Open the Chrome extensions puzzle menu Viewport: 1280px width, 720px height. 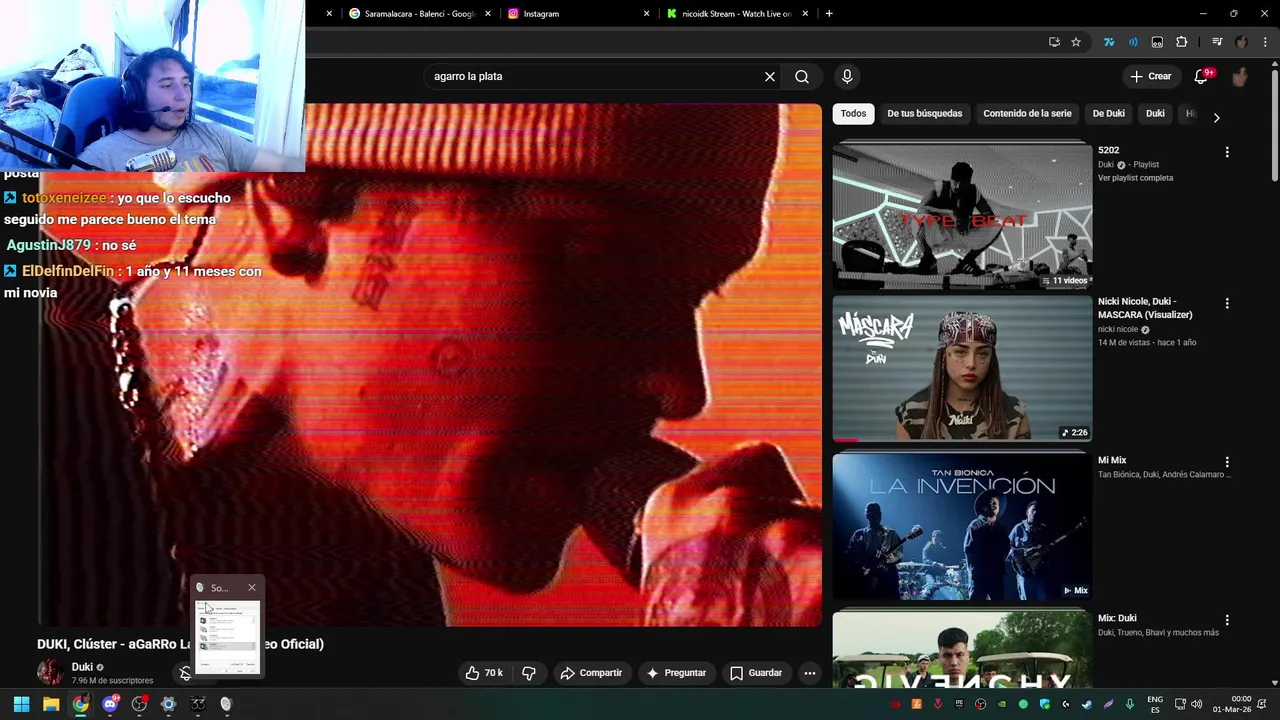pyautogui.click(x=1182, y=42)
